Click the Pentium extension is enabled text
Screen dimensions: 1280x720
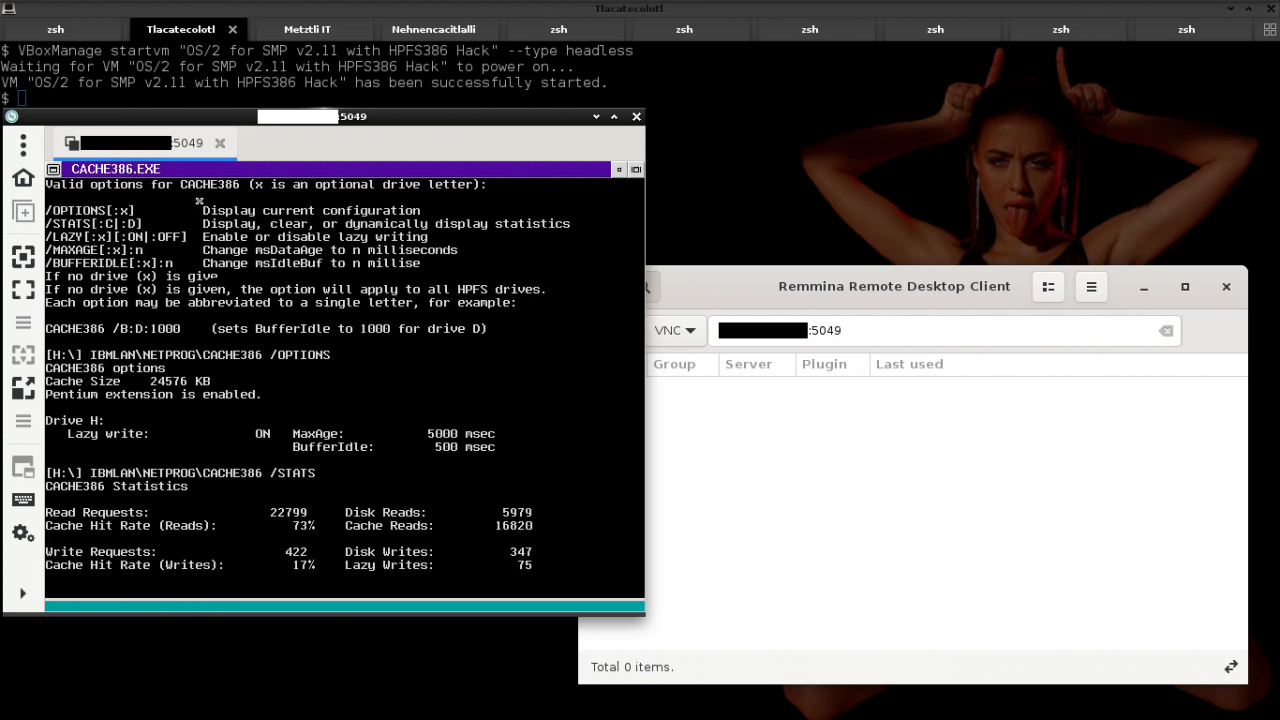153,394
